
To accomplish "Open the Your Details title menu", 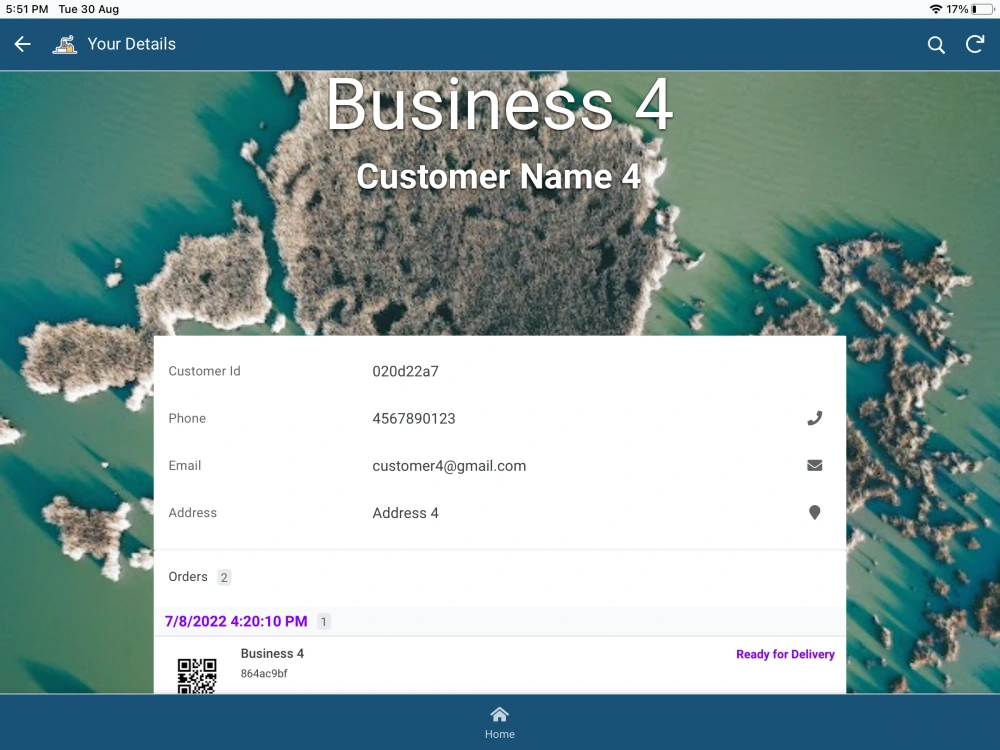I will coord(132,44).
